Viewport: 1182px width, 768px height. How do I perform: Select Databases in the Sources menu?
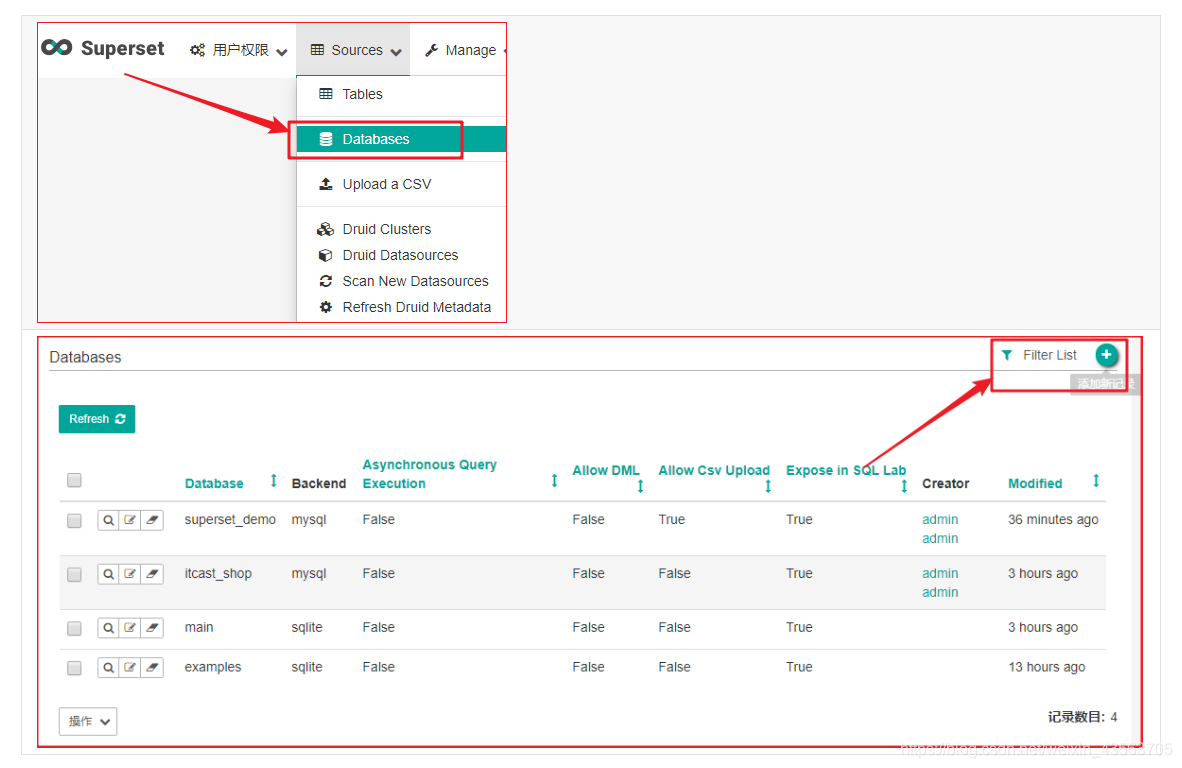376,139
